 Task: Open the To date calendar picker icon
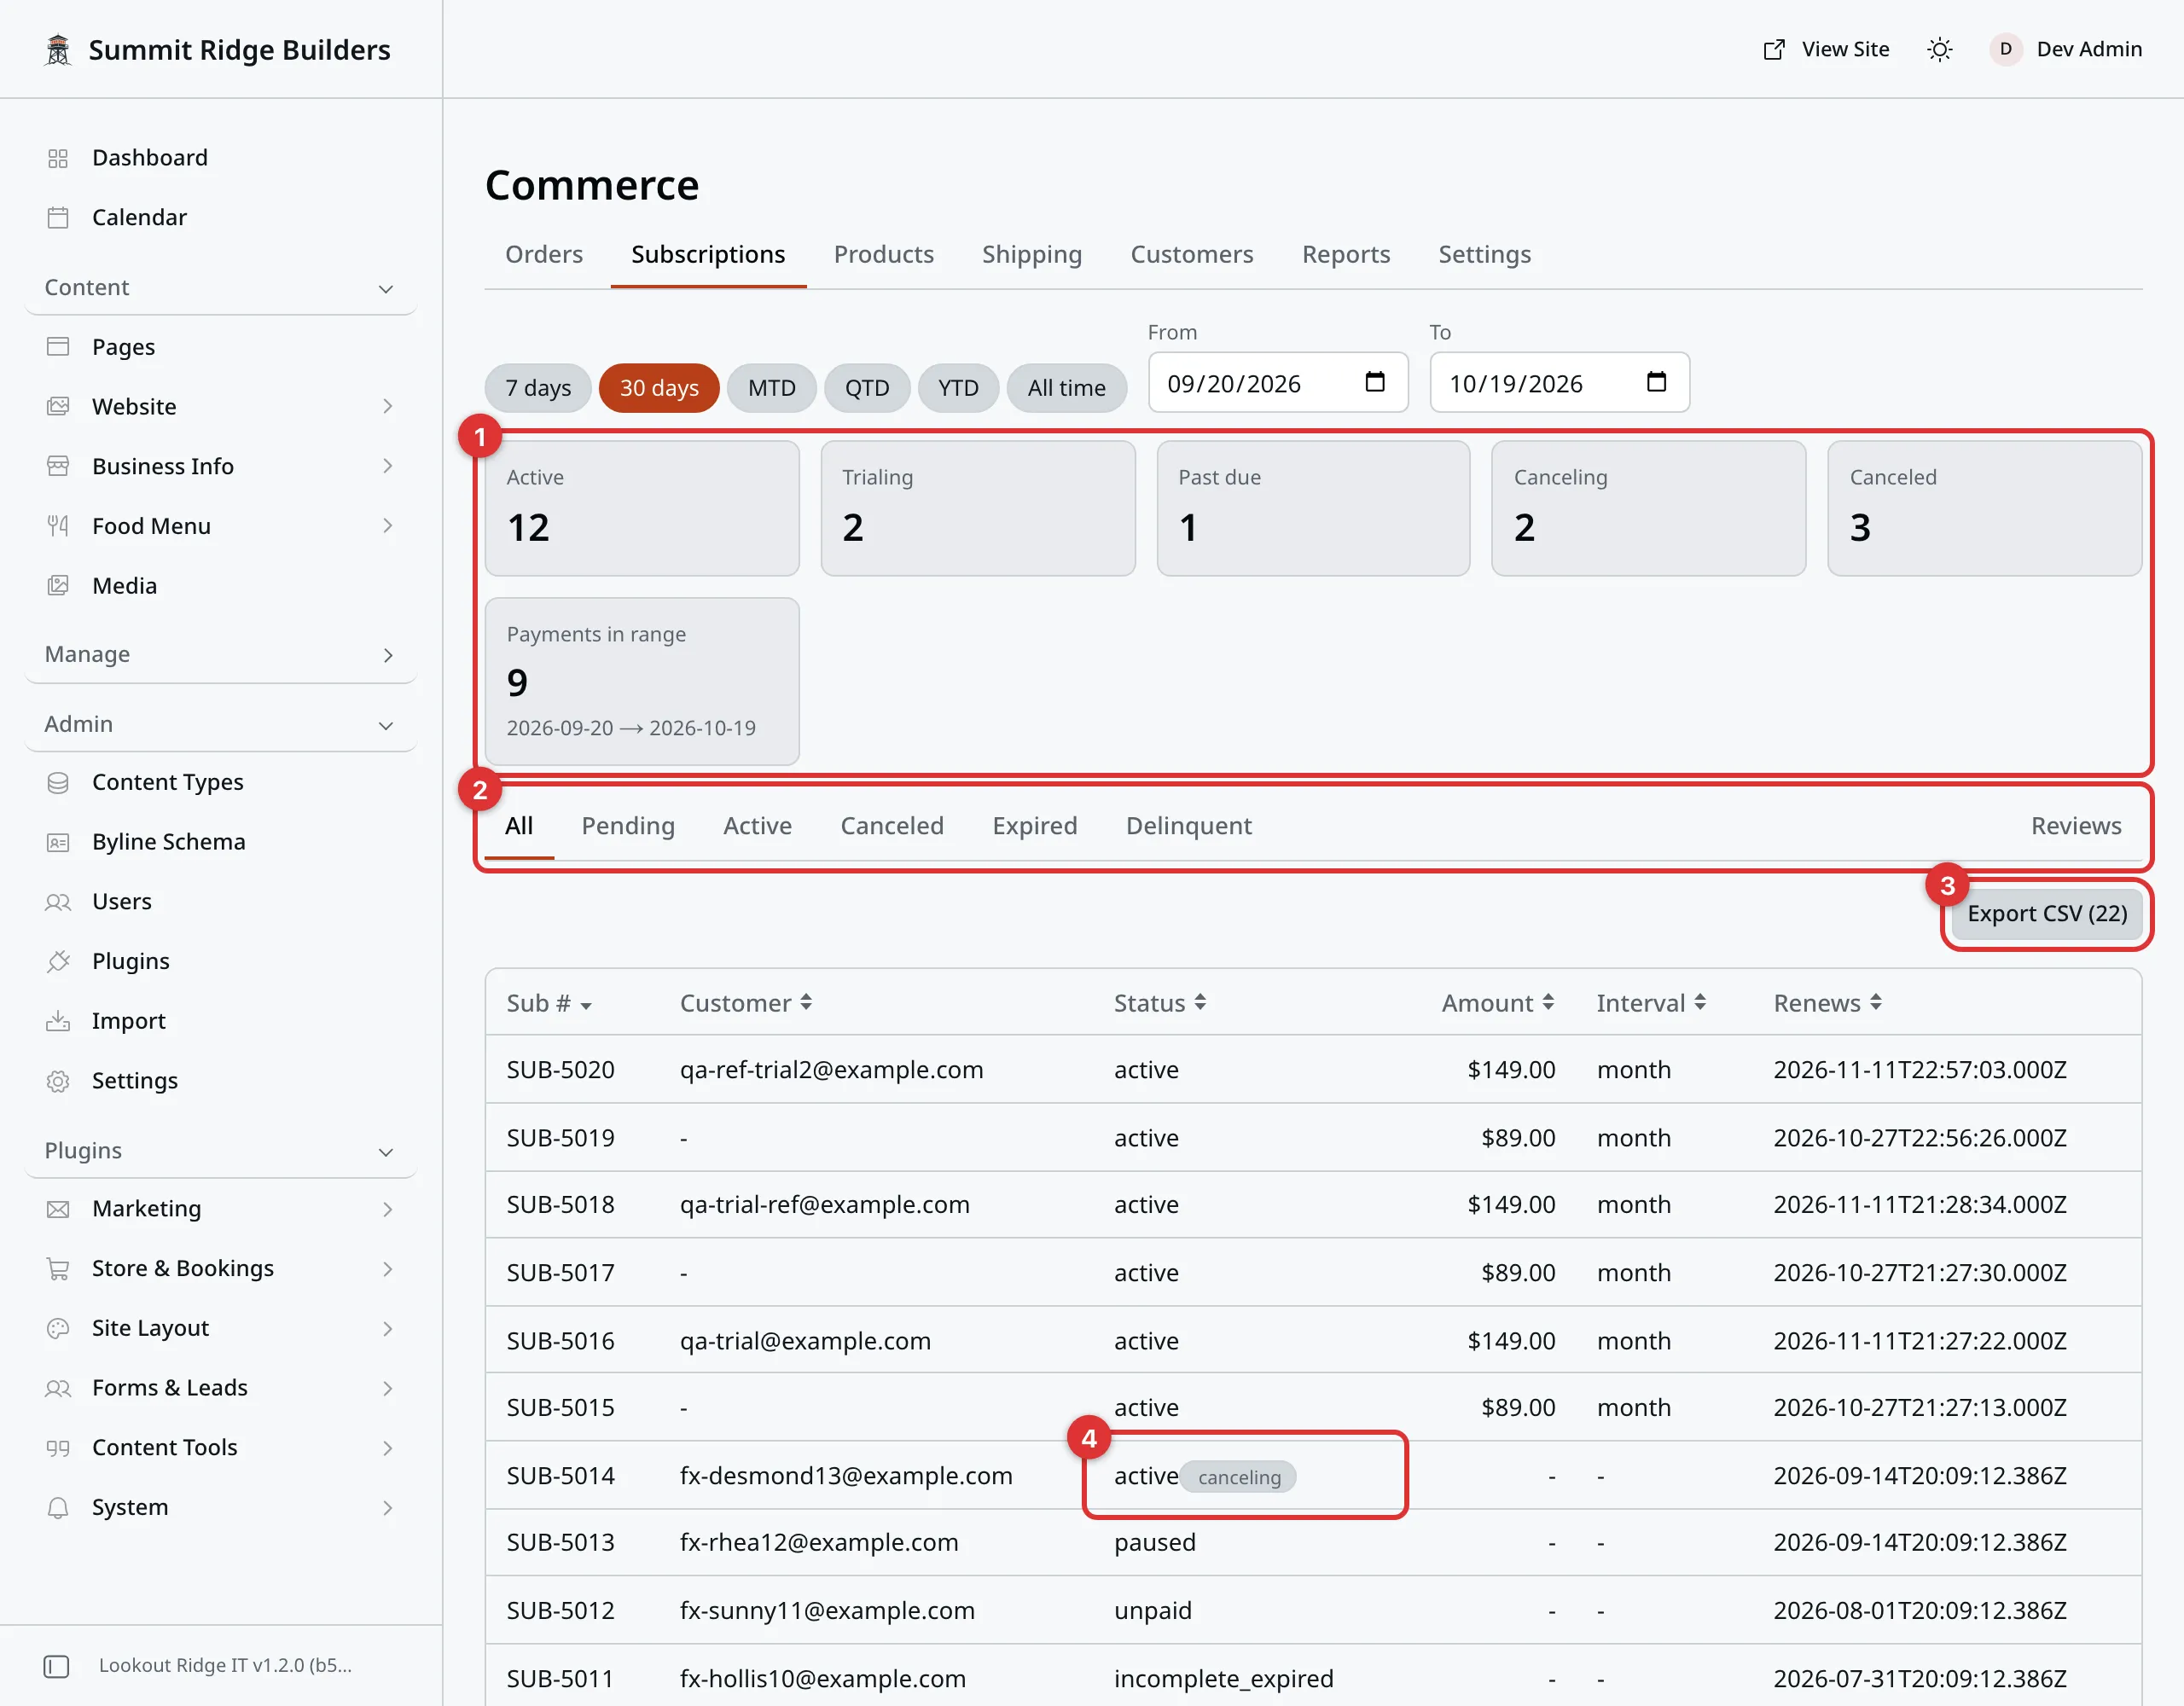pyautogui.click(x=1656, y=382)
